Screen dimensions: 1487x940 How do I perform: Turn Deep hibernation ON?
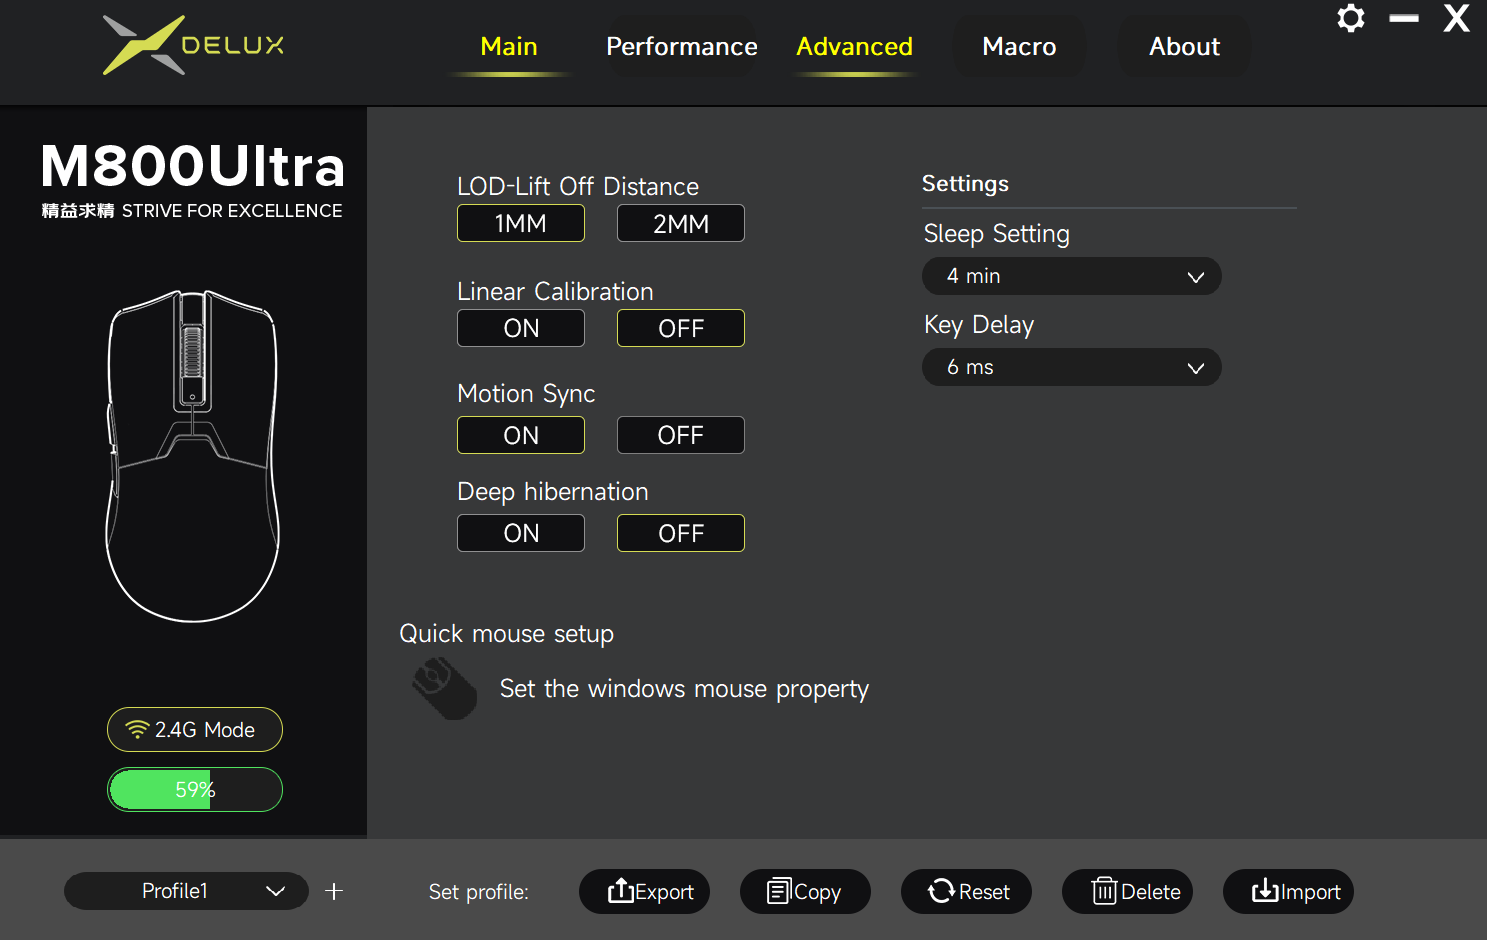pyautogui.click(x=521, y=533)
